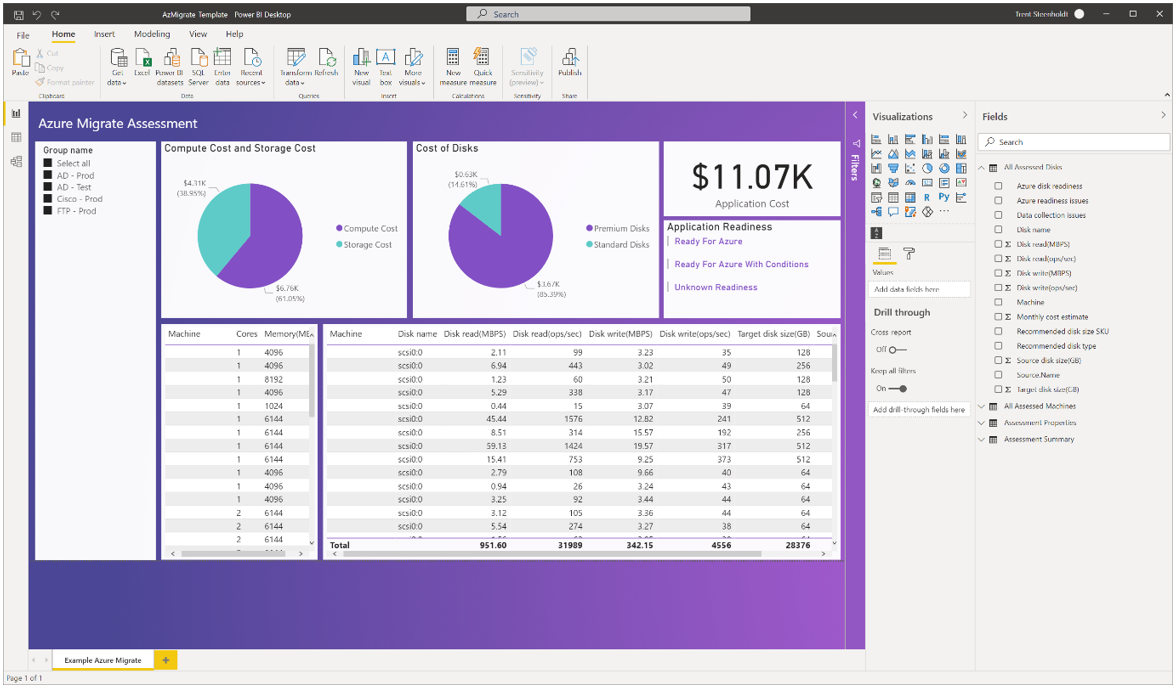Toggle Keep all filters switch
The height and width of the screenshot is (689, 1176).
pyautogui.click(x=898, y=388)
